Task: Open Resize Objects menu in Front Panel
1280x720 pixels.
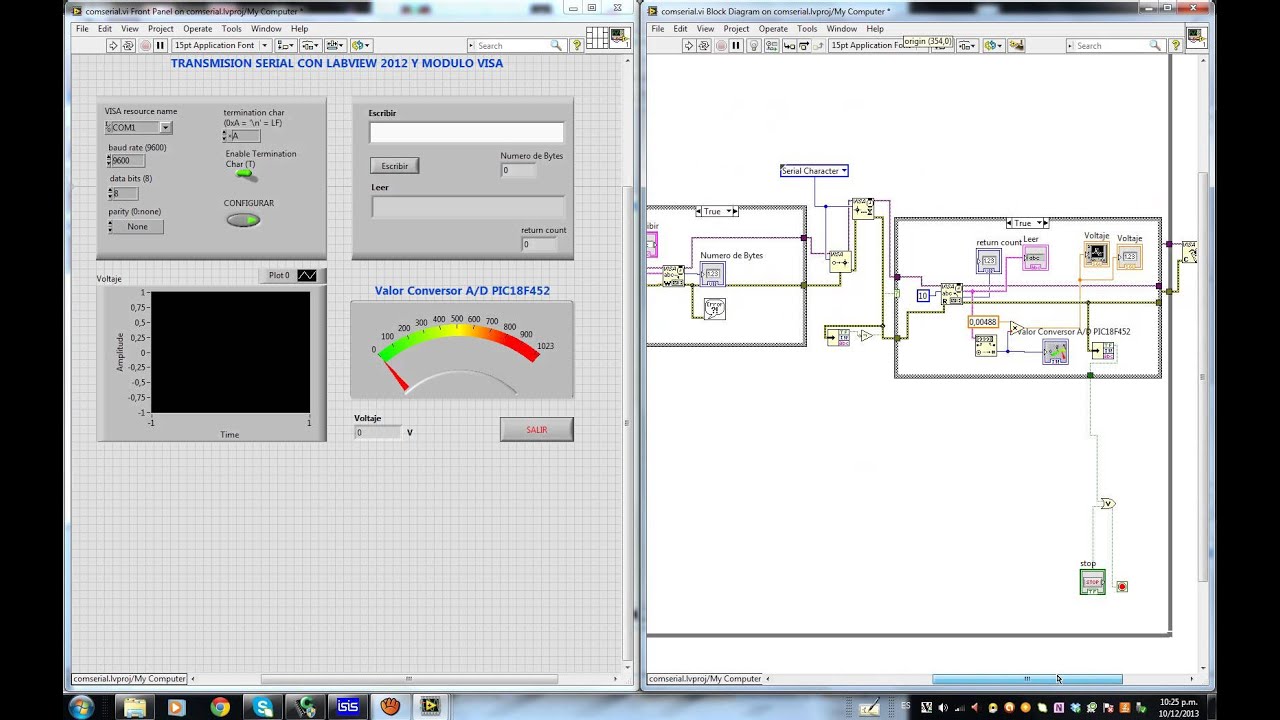Action: (335, 46)
